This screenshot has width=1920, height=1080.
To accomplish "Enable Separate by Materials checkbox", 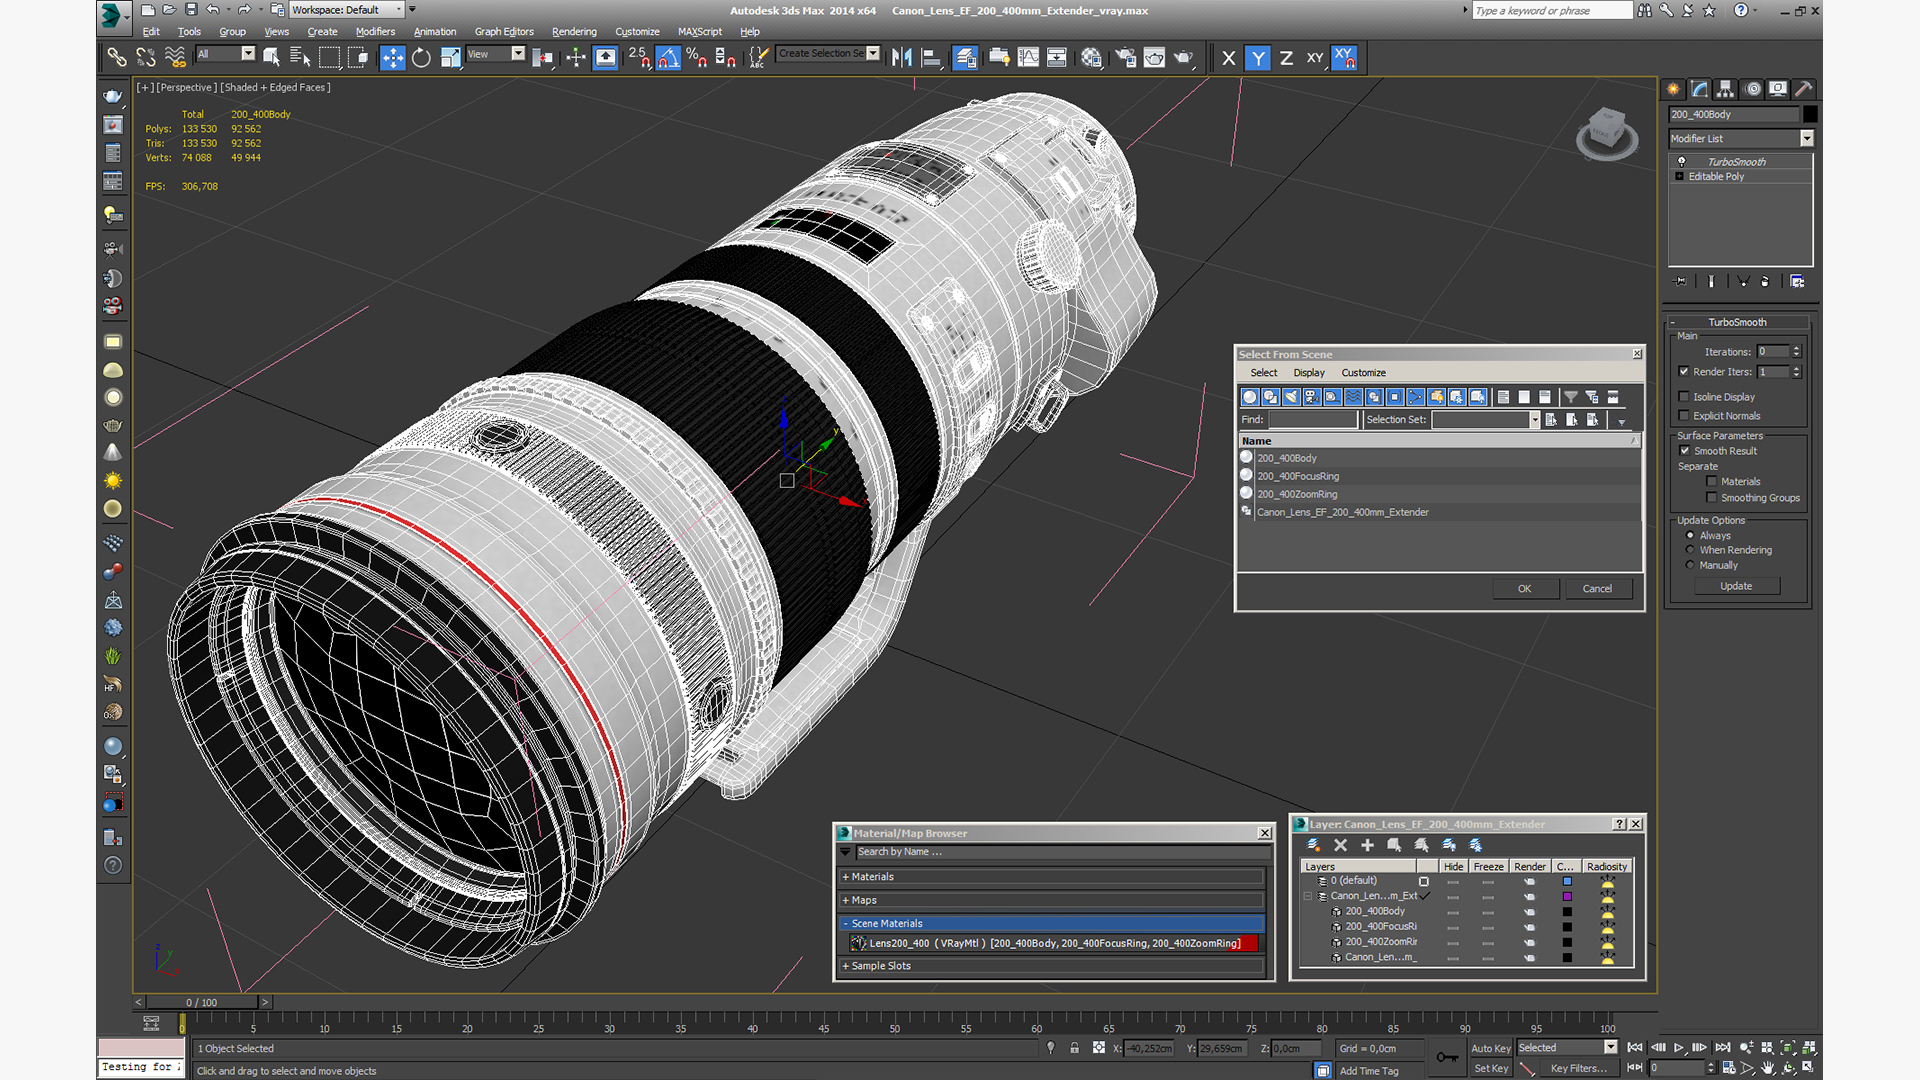I will click(x=1711, y=482).
